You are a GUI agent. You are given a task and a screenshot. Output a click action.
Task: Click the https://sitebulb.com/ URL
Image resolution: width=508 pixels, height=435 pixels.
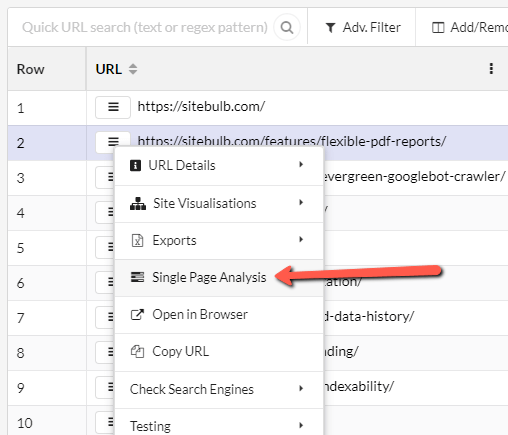(x=201, y=107)
